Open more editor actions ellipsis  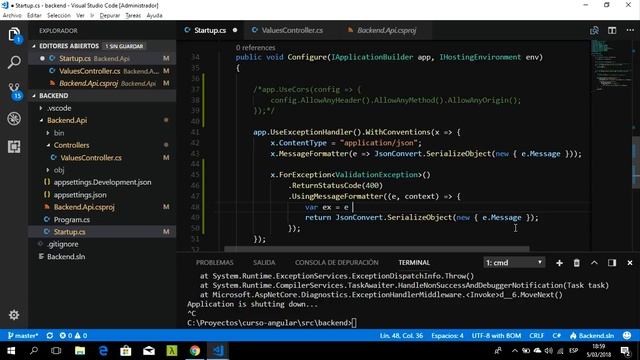click(x=630, y=30)
